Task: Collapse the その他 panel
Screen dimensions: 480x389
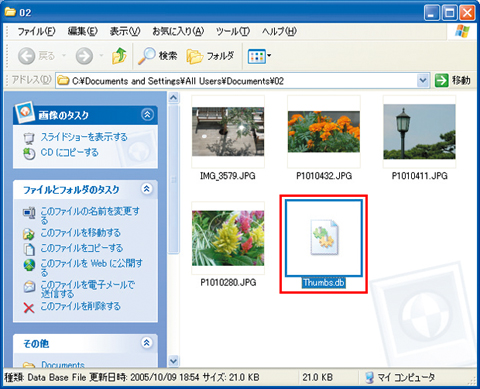Action: [x=147, y=343]
